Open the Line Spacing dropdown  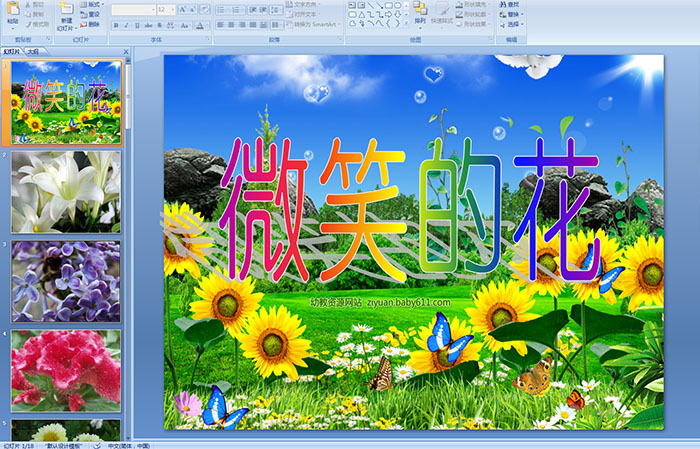[x=276, y=9]
